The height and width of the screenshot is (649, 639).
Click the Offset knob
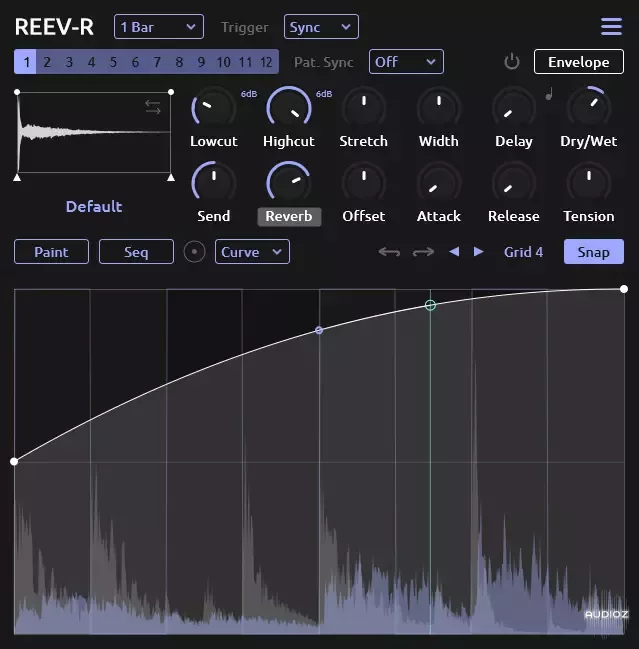point(364,183)
